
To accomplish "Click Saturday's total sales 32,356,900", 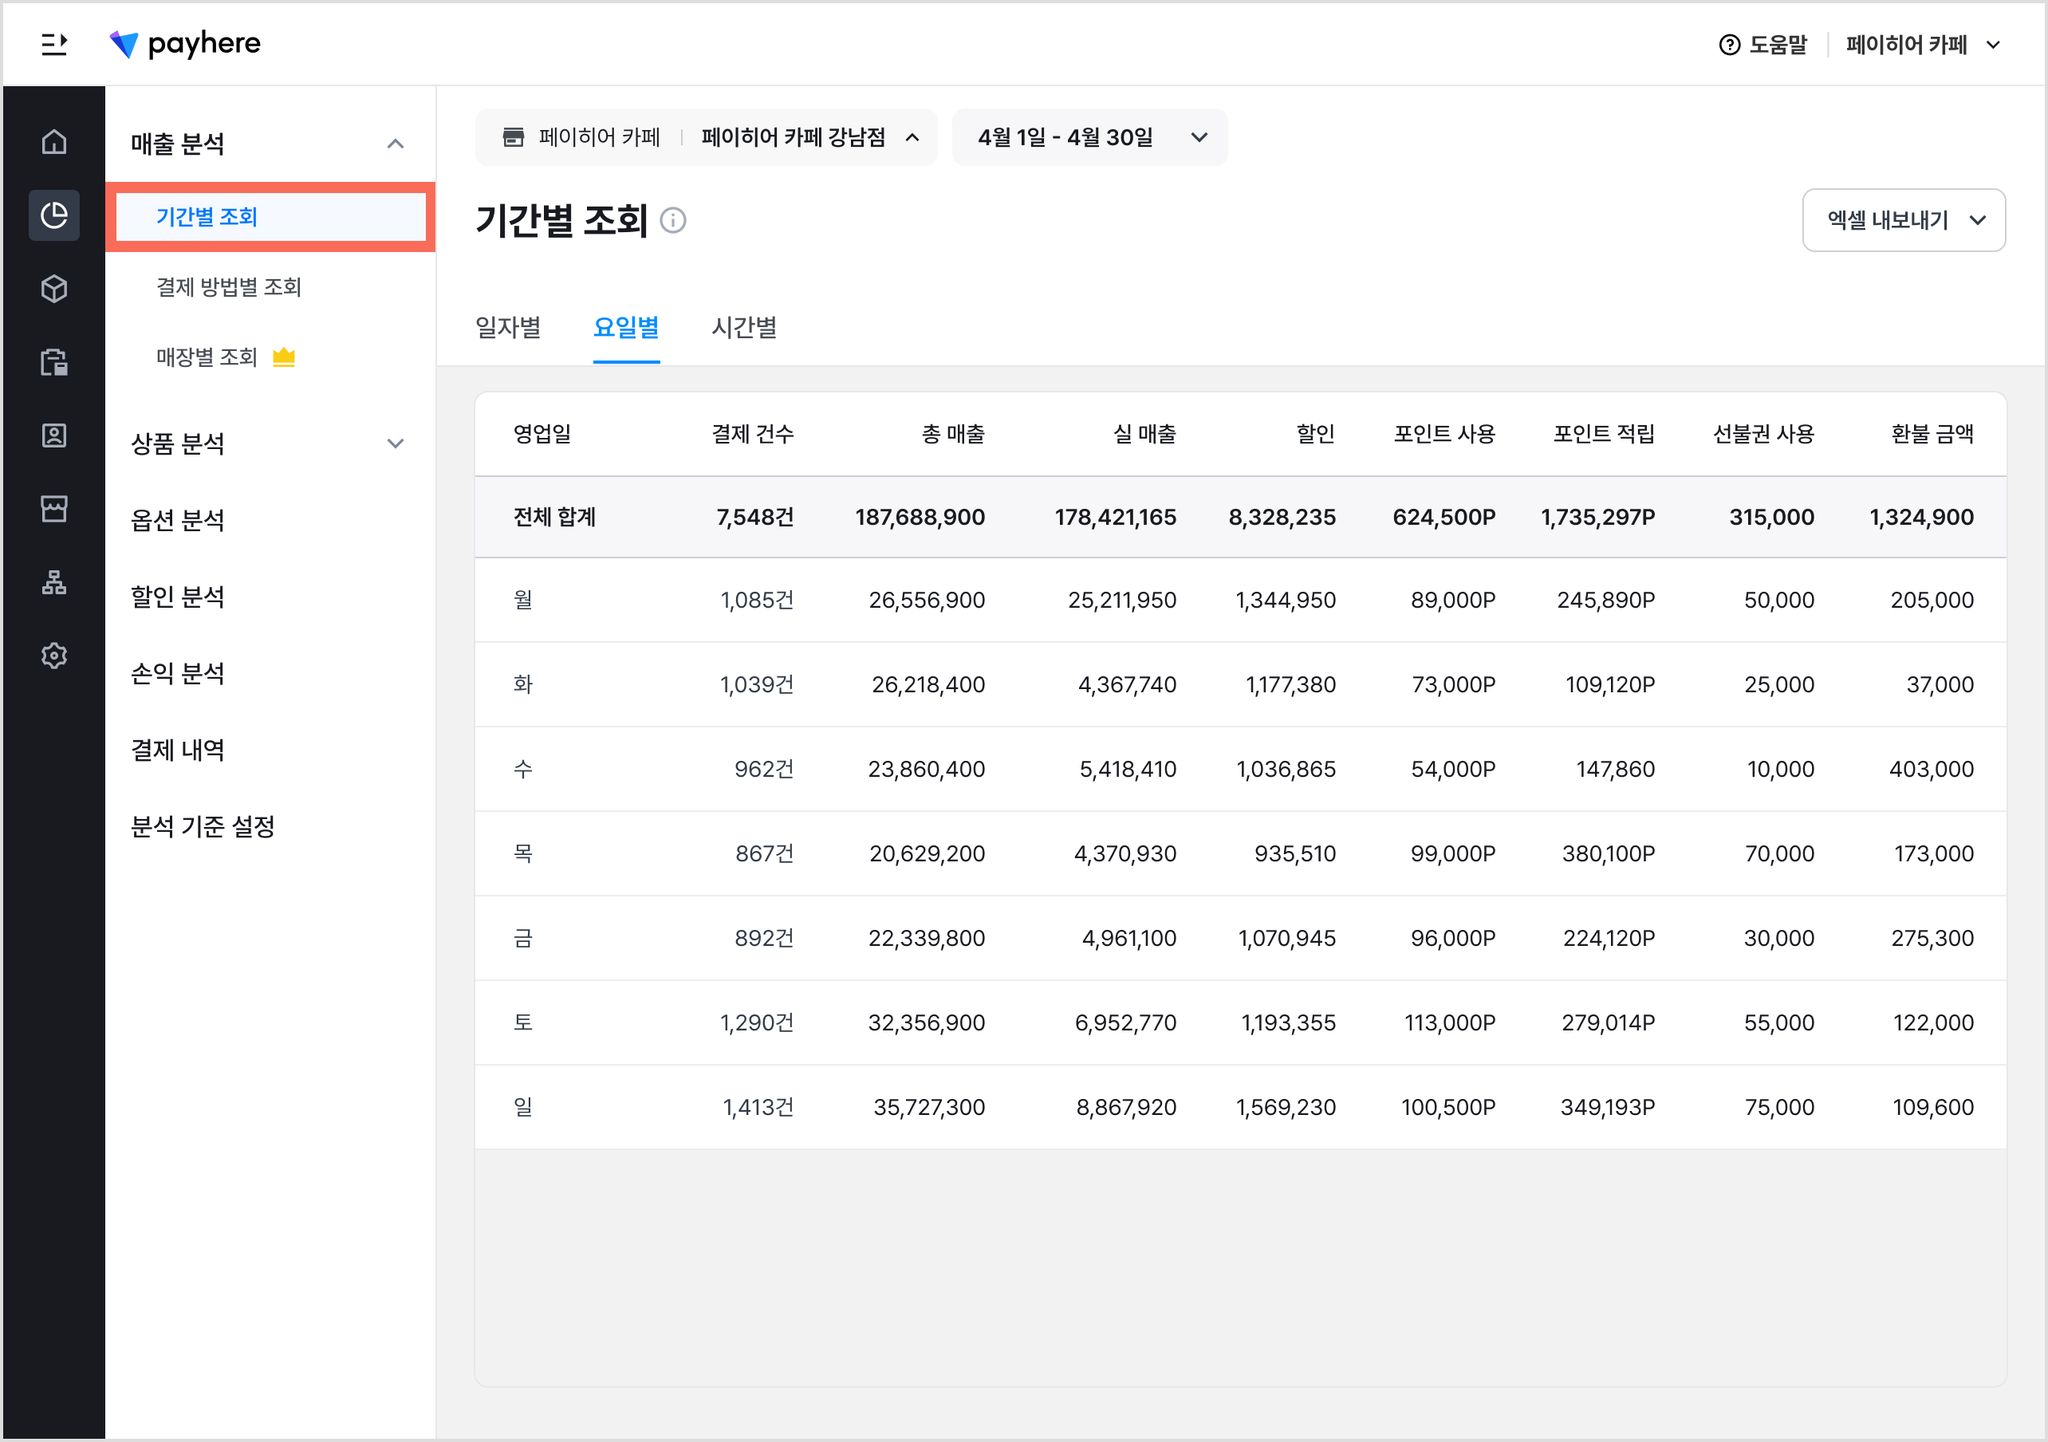I will [x=927, y=1023].
